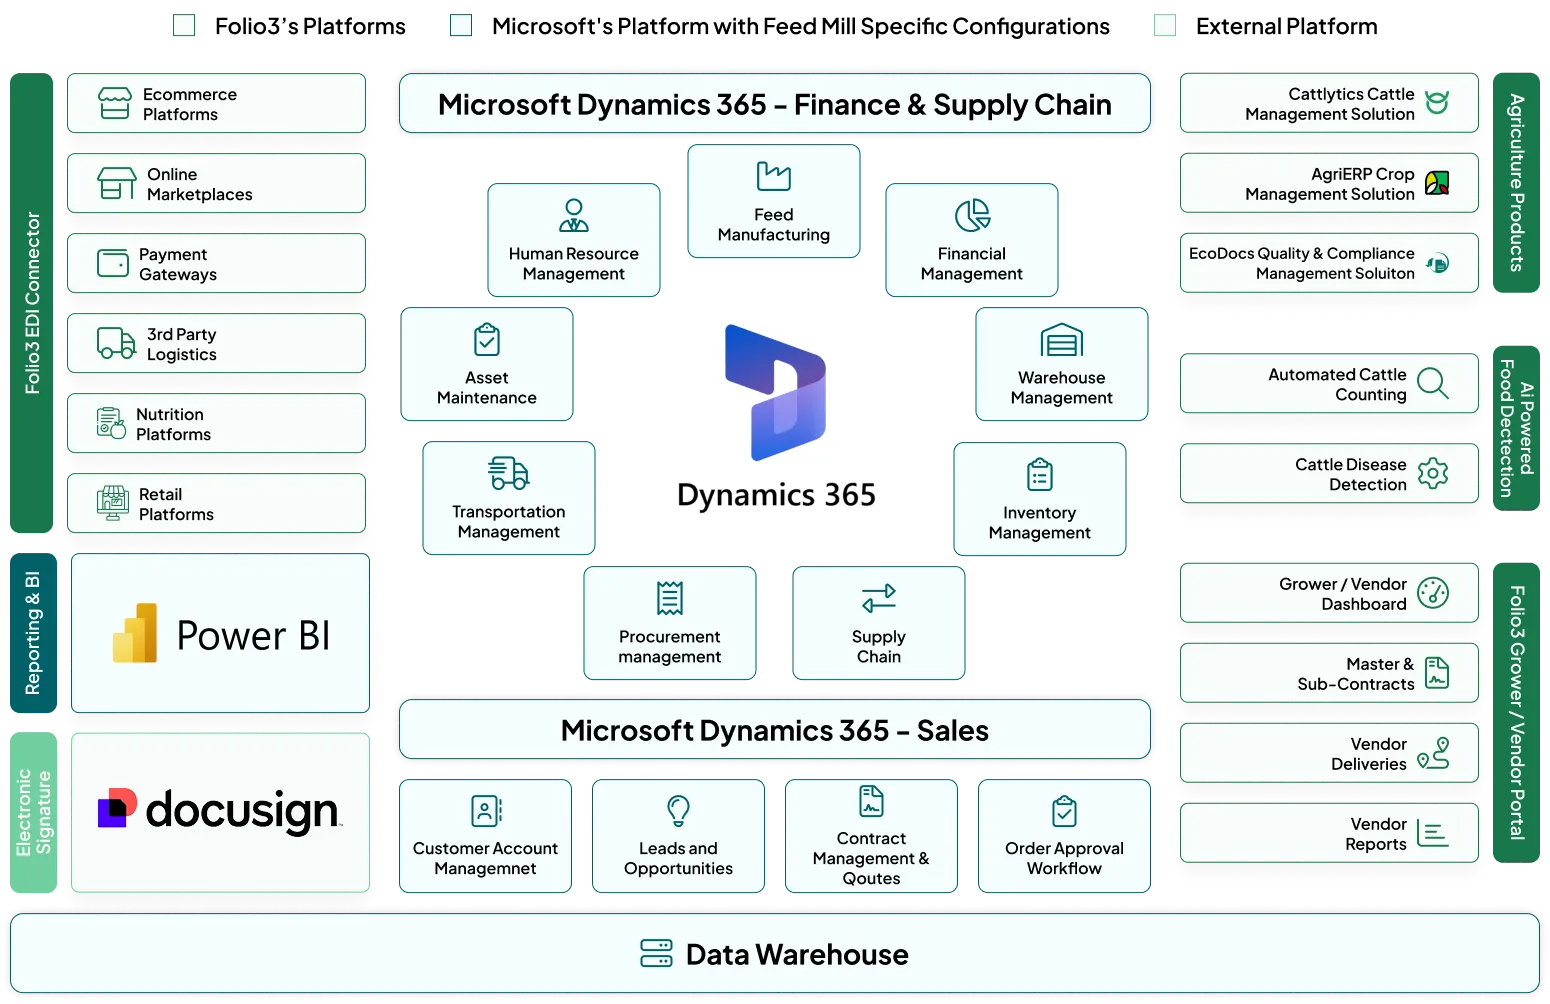Image resolution: width=1550 pixels, height=1004 pixels.
Task: Click the Human Resource Management person icon
Action: click(x=573, y=215)
